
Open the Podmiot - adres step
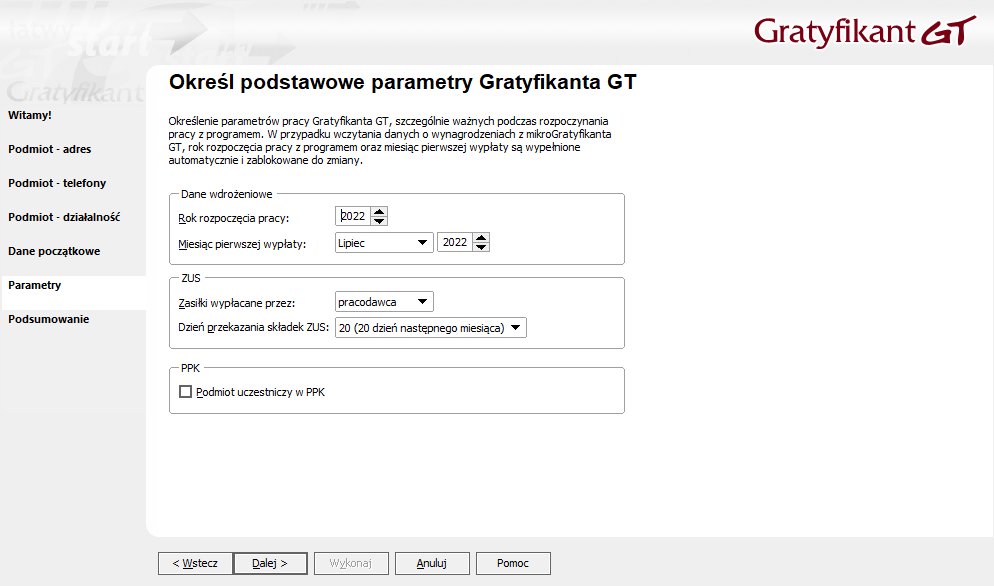point(49,149)
